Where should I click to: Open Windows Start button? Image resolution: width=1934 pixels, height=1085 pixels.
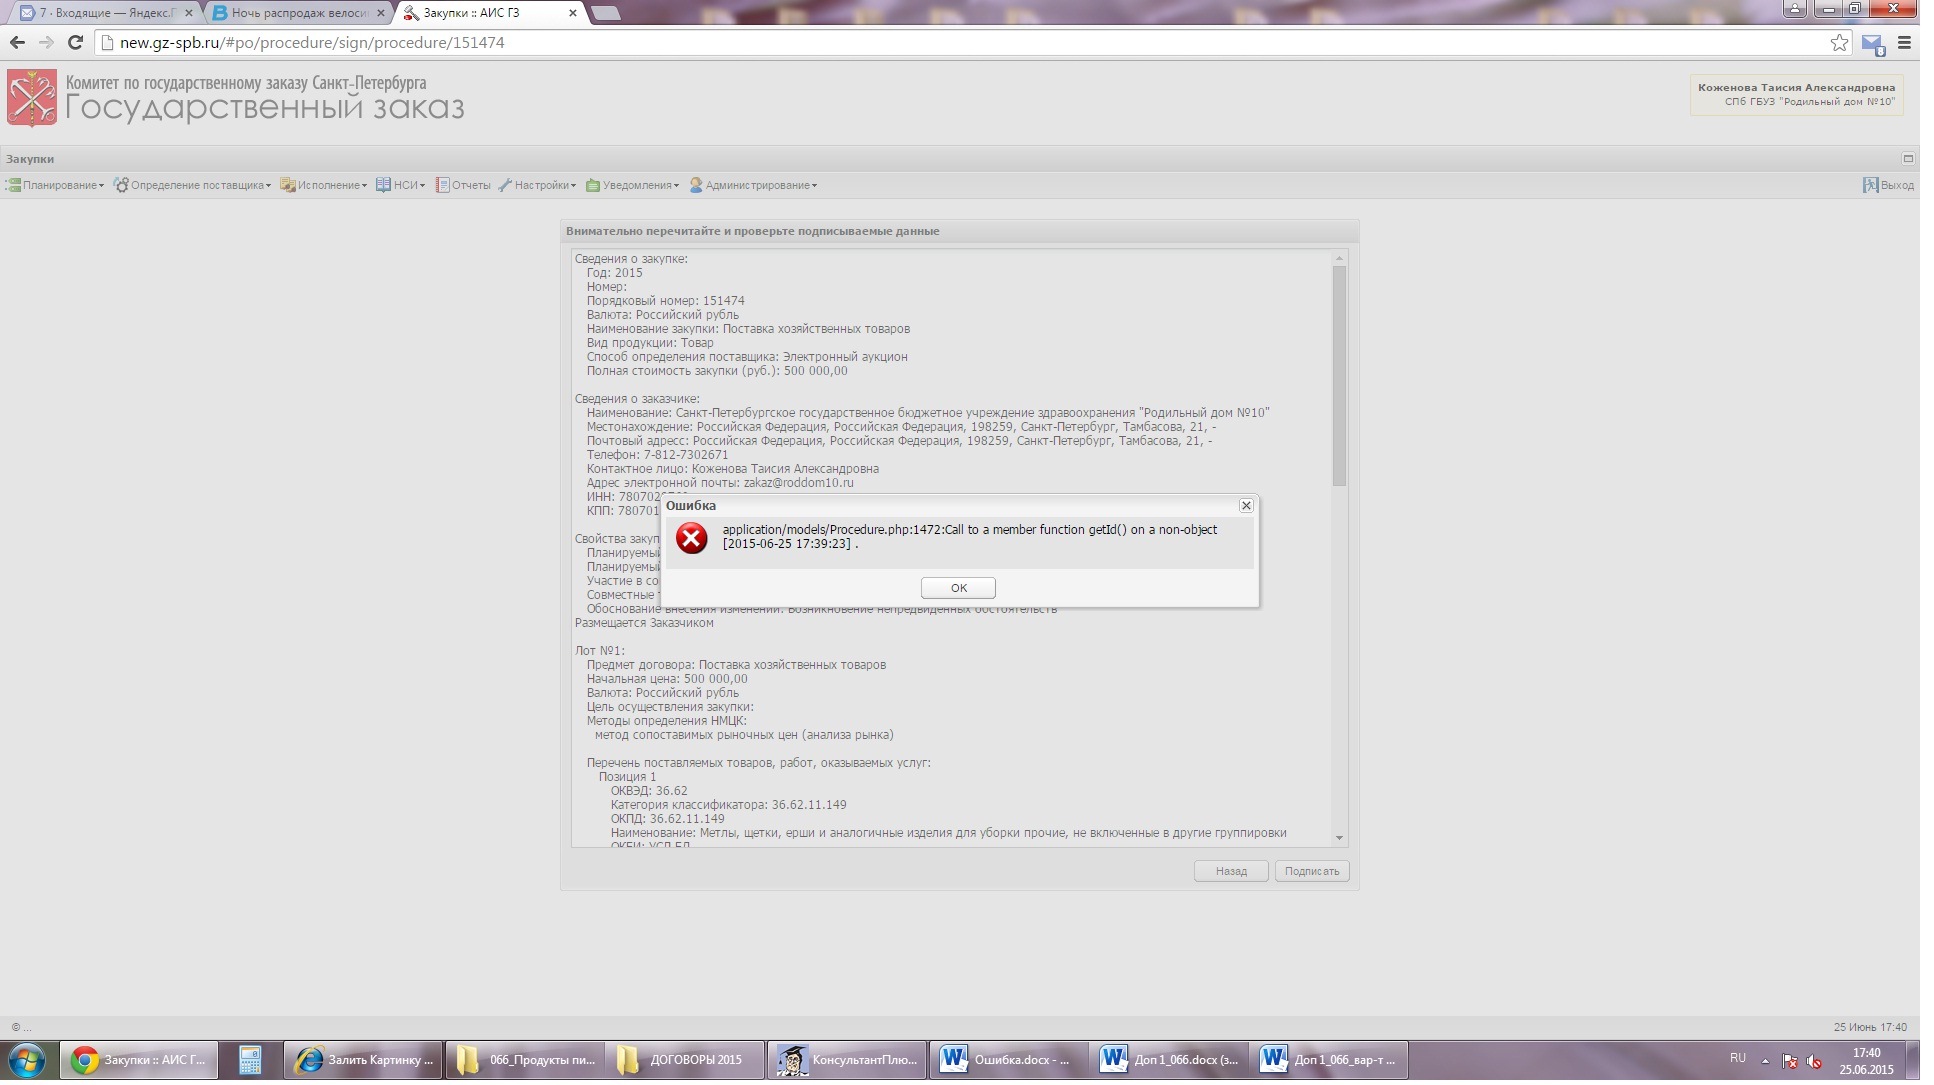26,1059
